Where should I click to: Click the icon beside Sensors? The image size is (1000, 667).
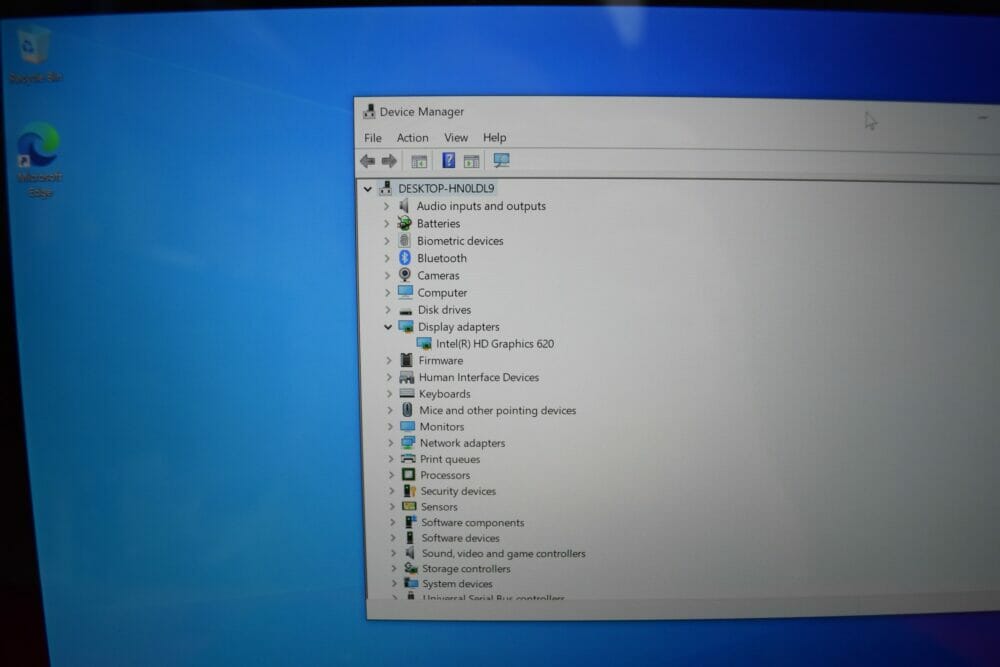pos(409,506)
